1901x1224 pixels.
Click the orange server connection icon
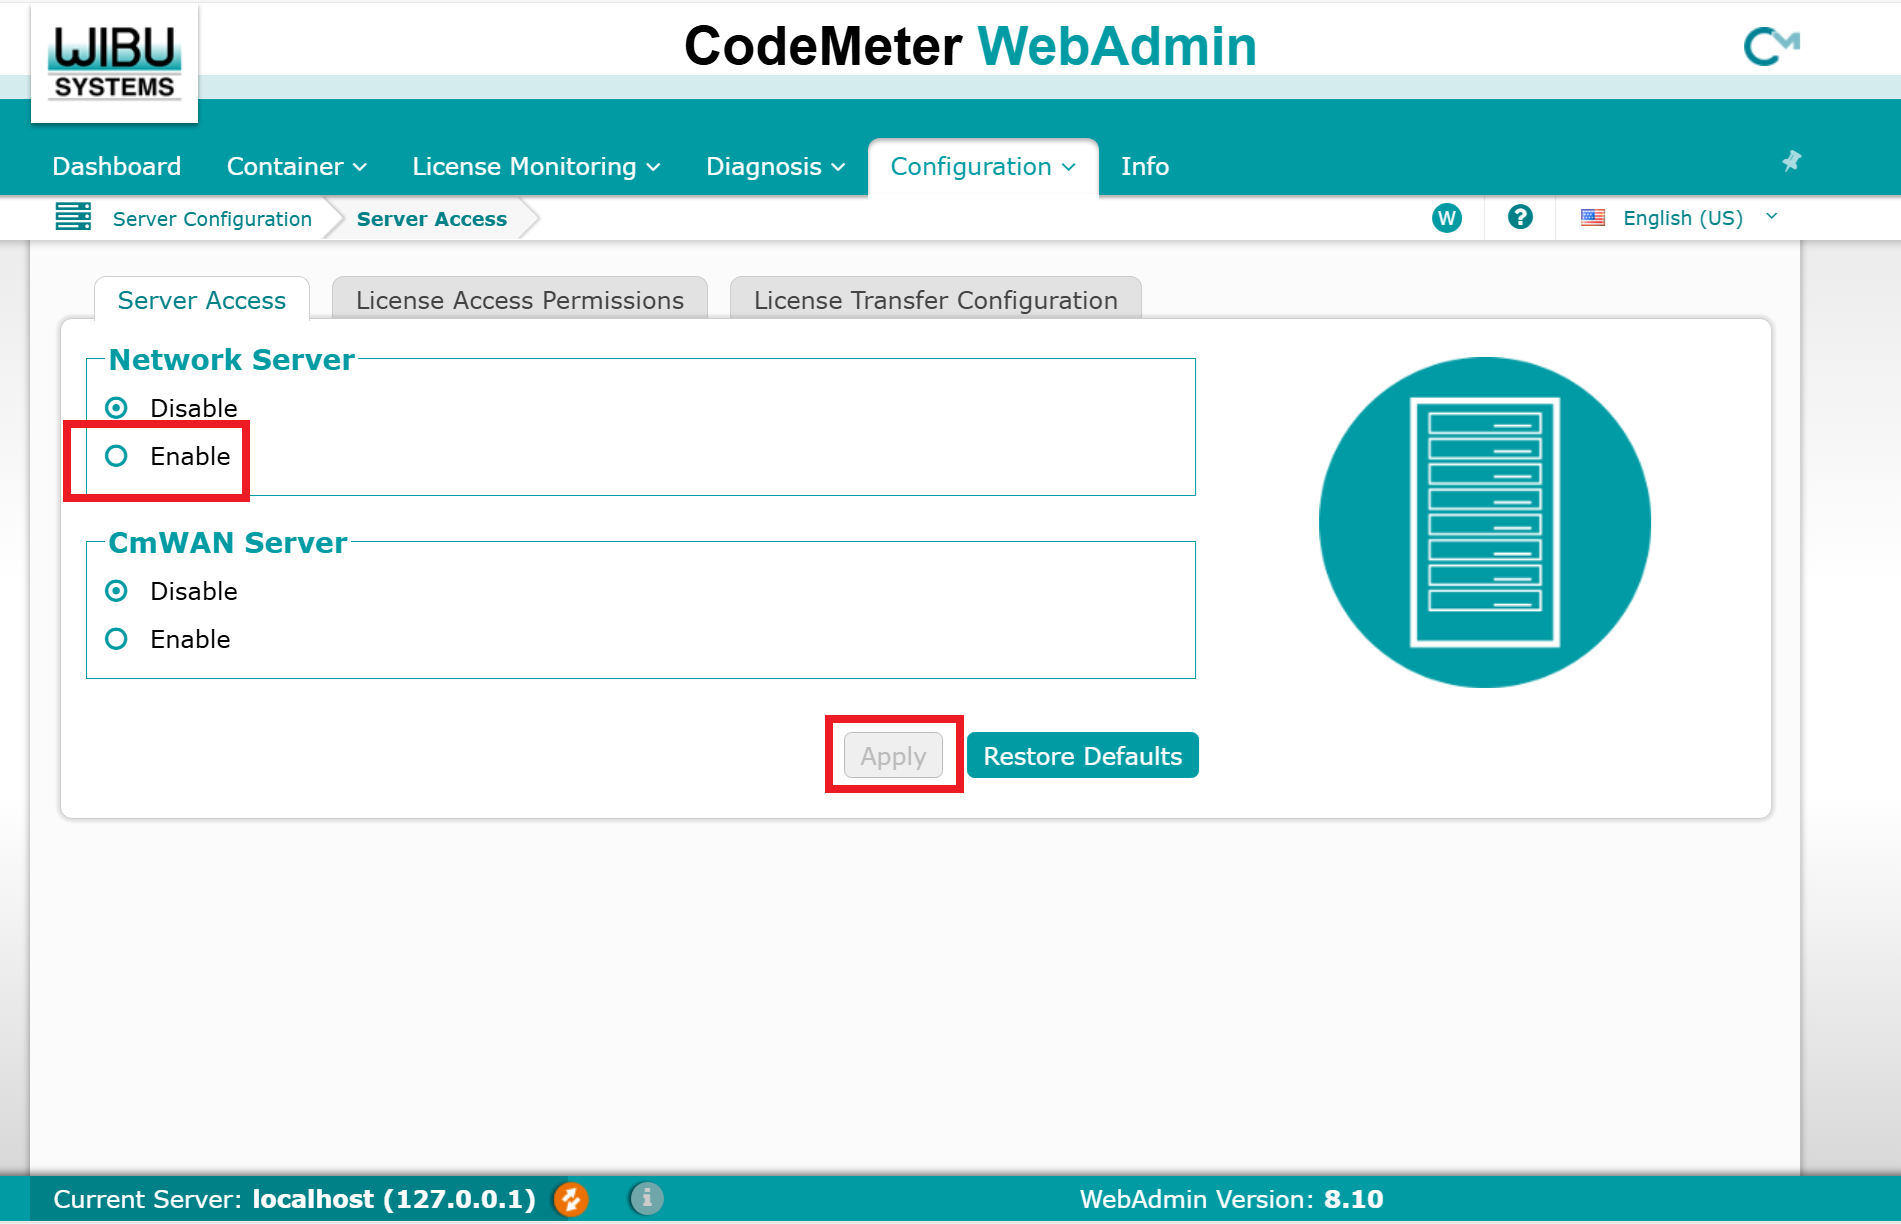(x=571, y=1198)
